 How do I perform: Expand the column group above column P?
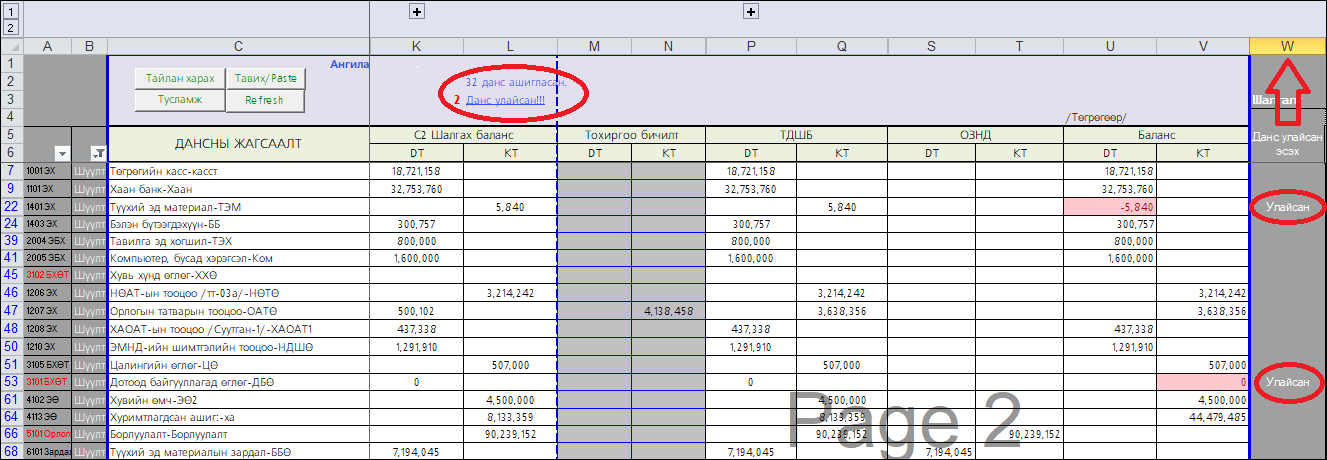pyautogui.click(x=750, y=11)
